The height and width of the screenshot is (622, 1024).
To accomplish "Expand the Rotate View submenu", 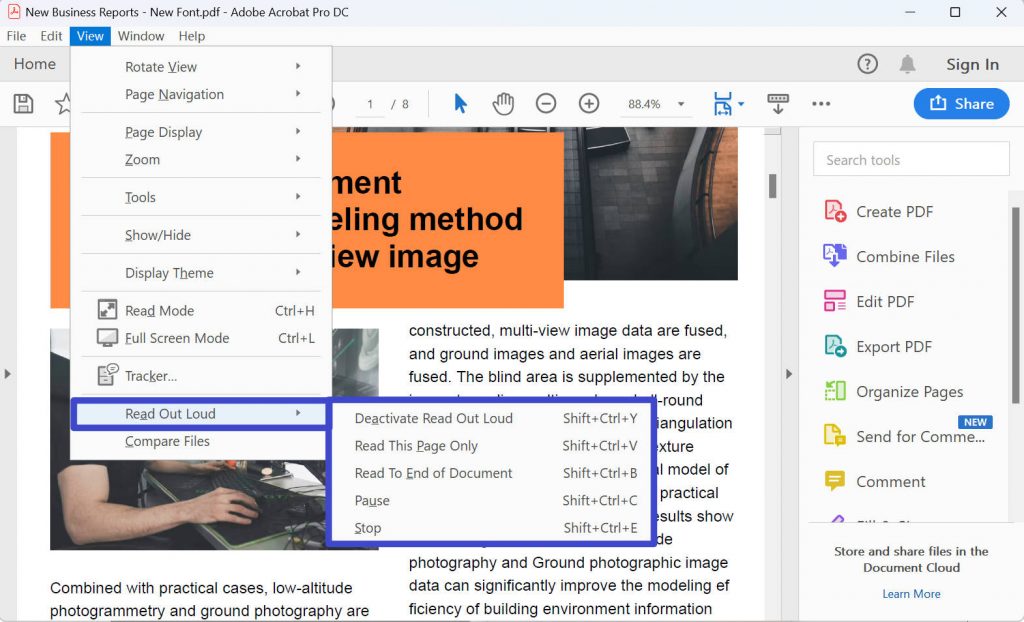I will click(x=160, y=66).
